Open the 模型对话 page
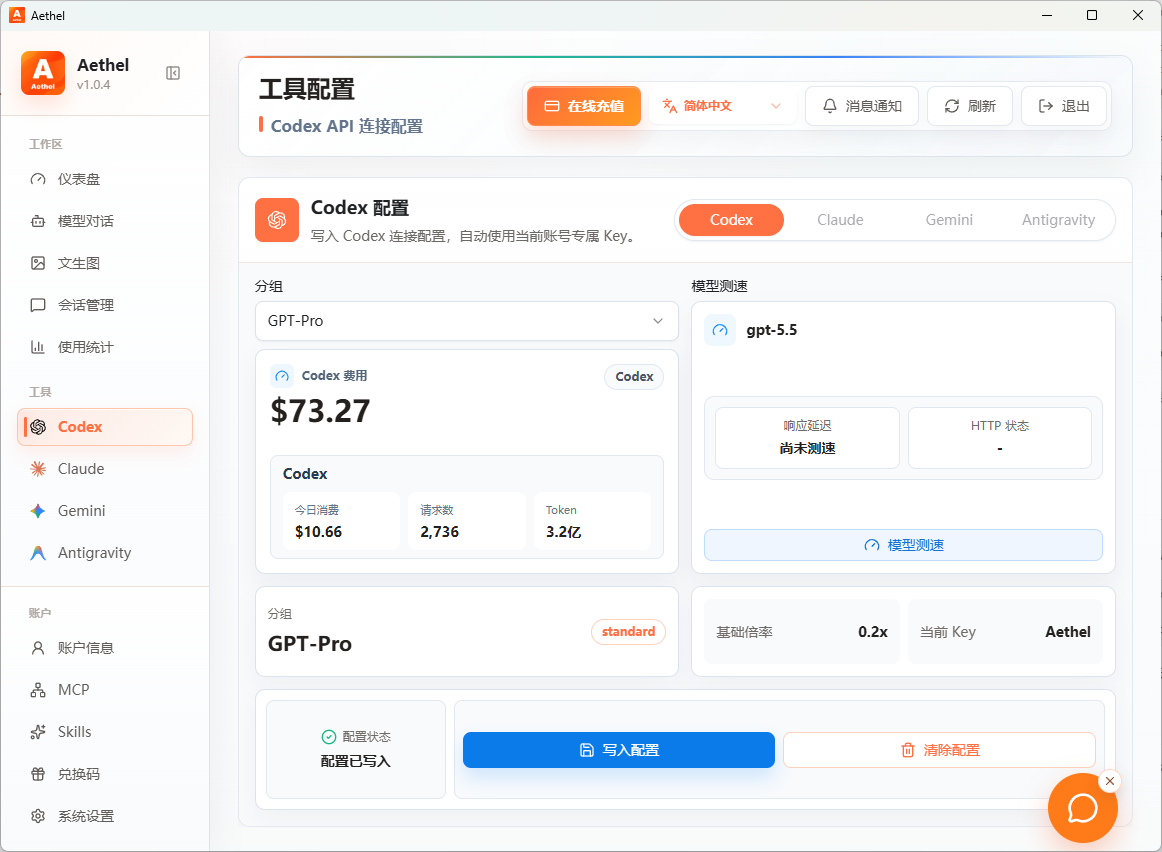This screenshot has height=852, width=1162. 104,221
